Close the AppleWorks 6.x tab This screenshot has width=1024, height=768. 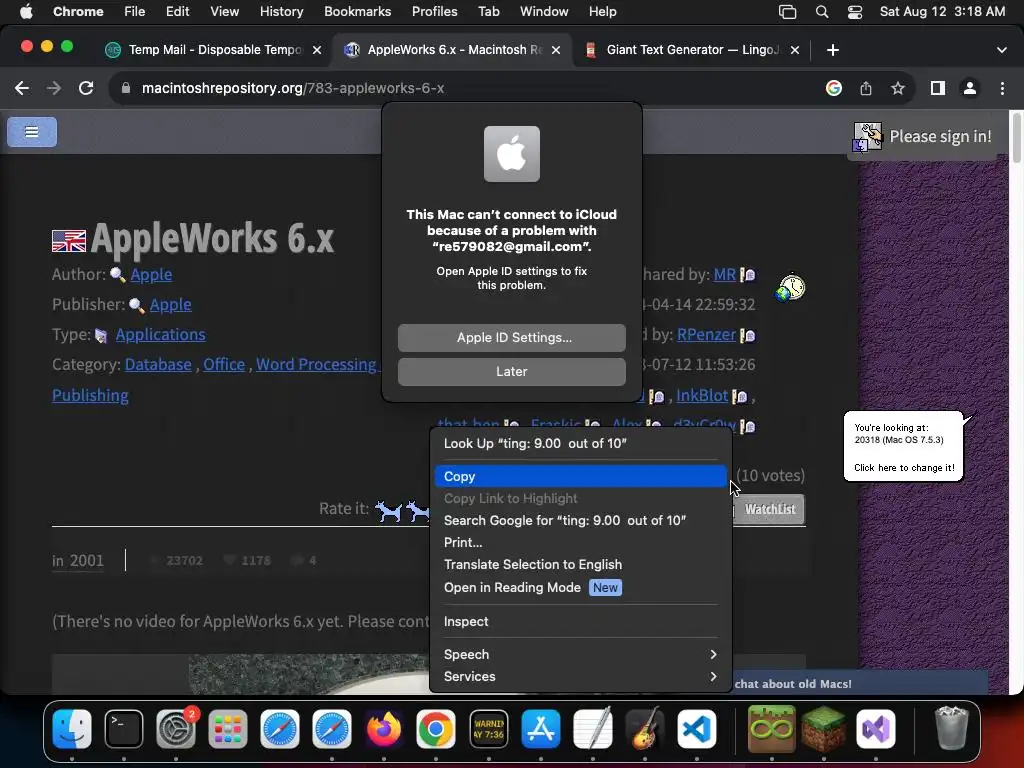(556, 50)
